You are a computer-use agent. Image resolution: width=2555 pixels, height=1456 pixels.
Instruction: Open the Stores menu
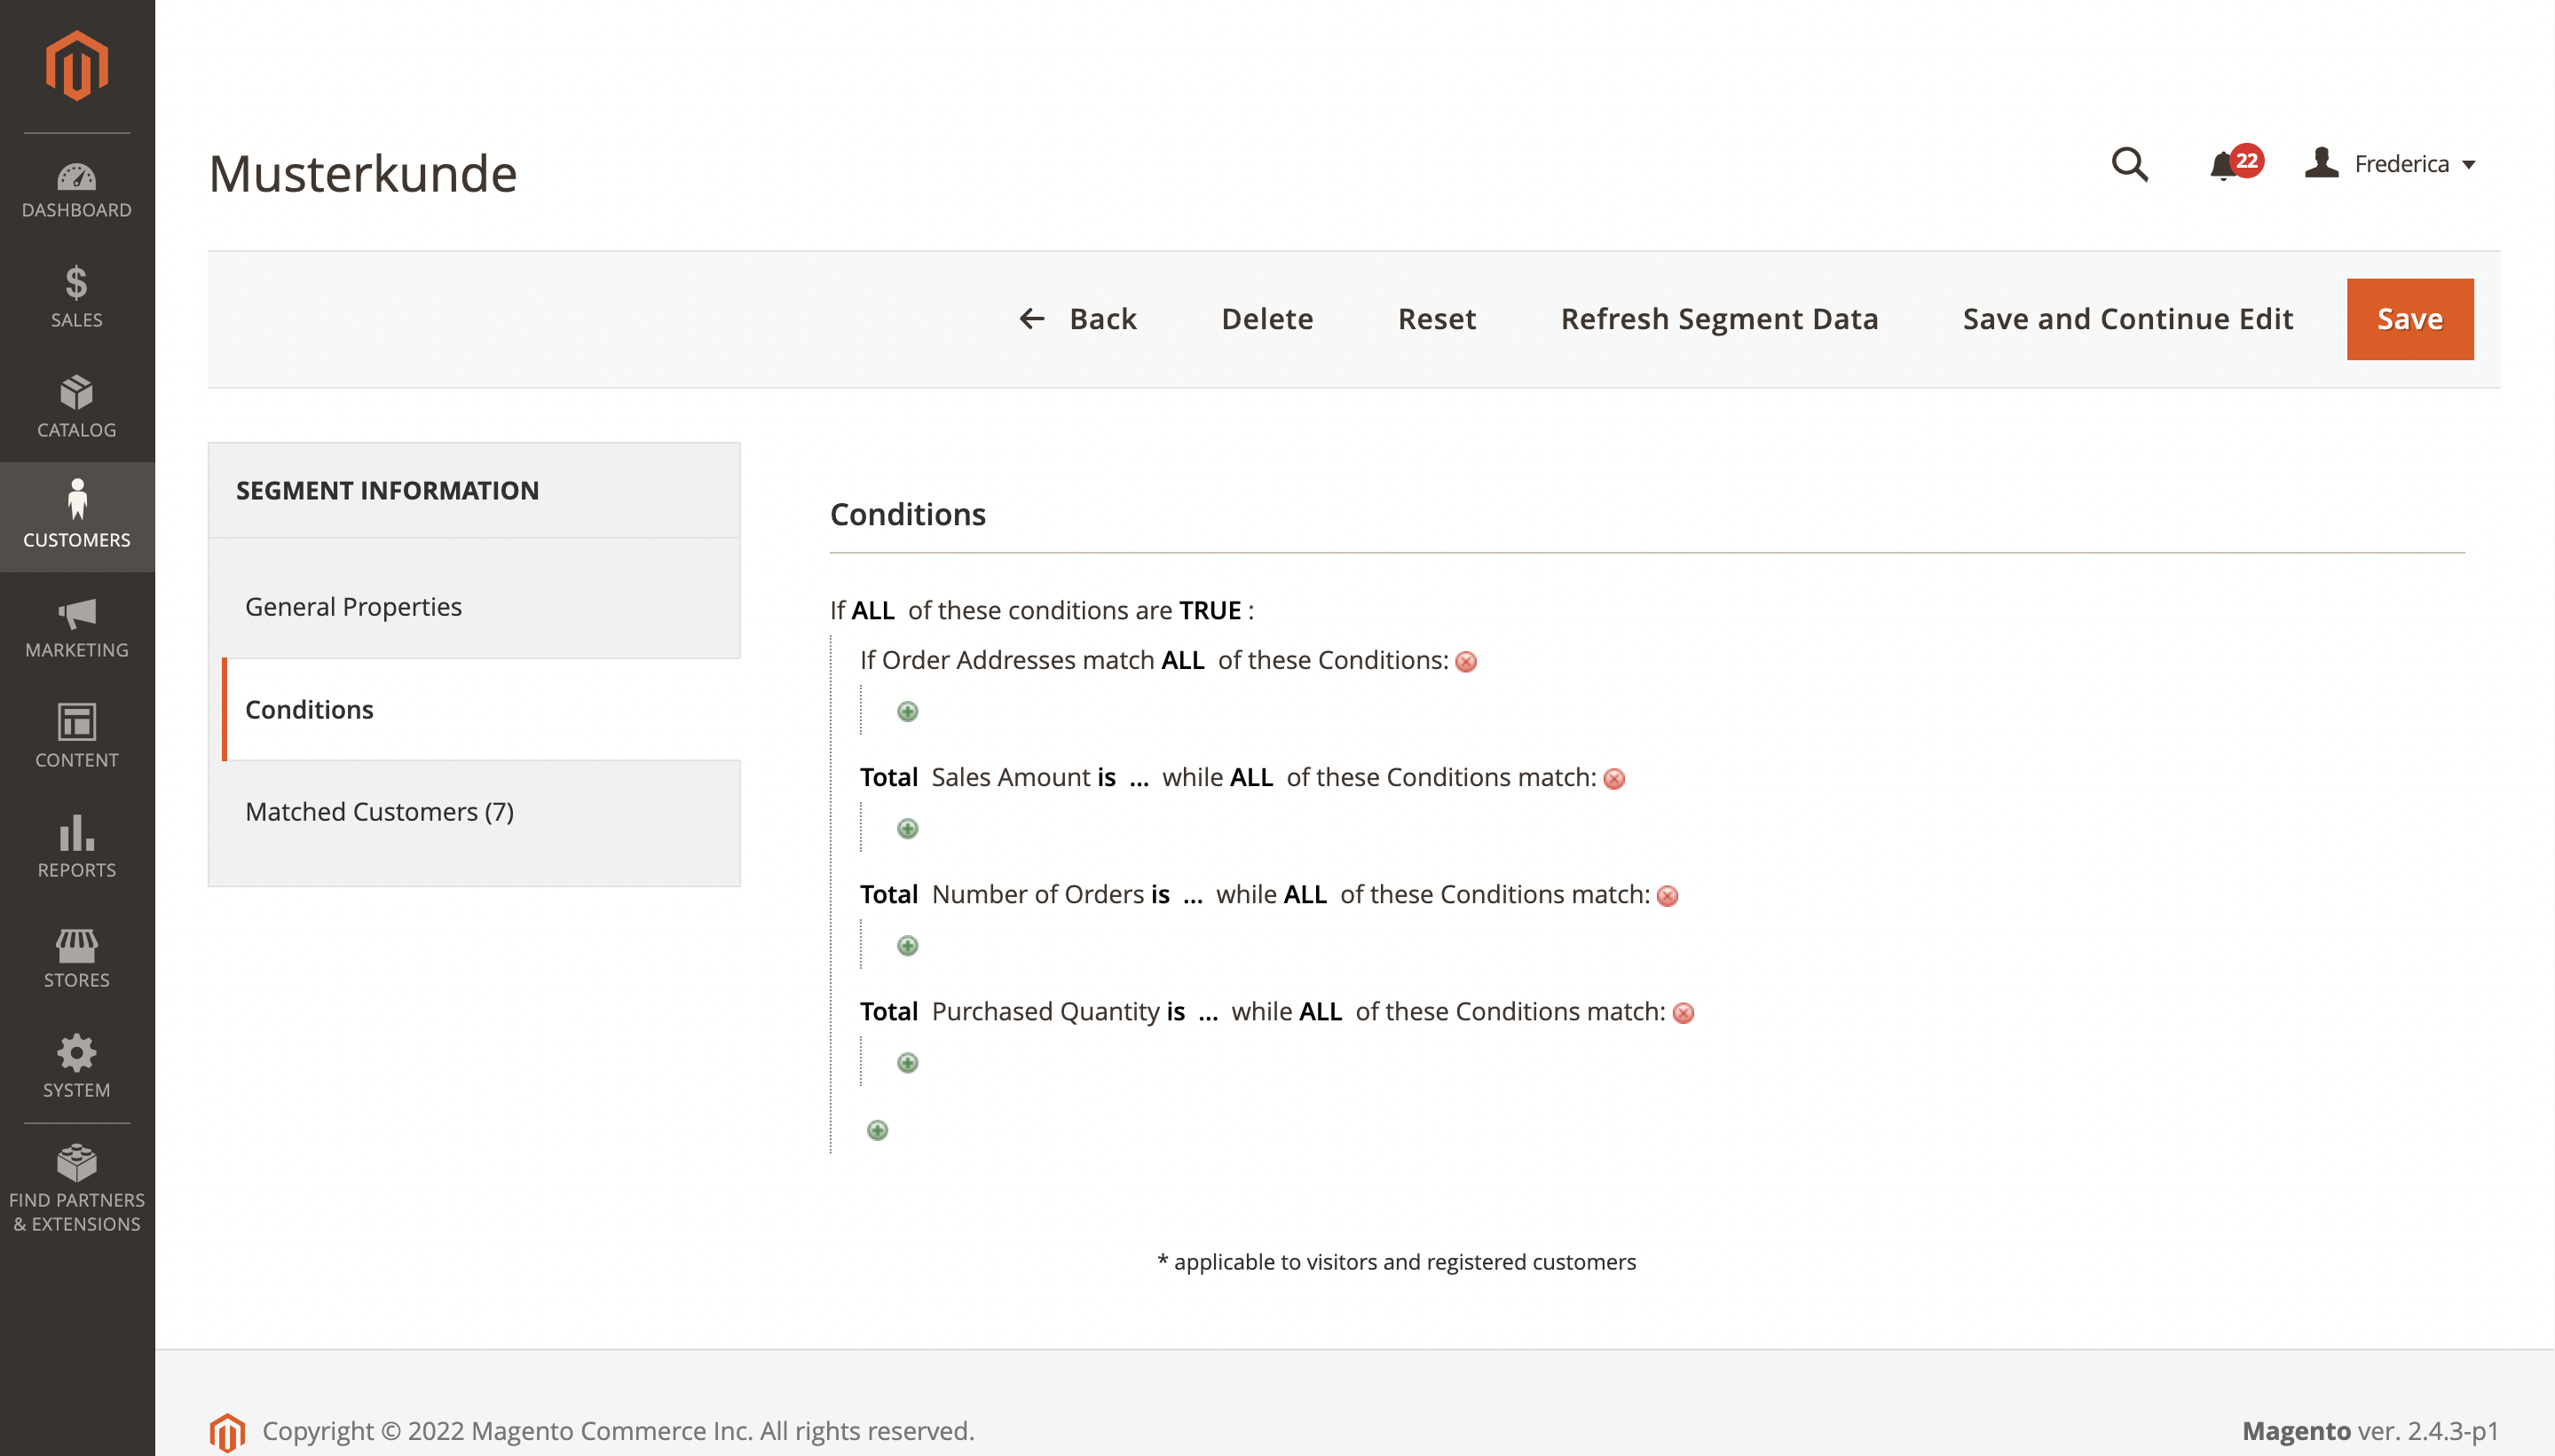[77, 957]
